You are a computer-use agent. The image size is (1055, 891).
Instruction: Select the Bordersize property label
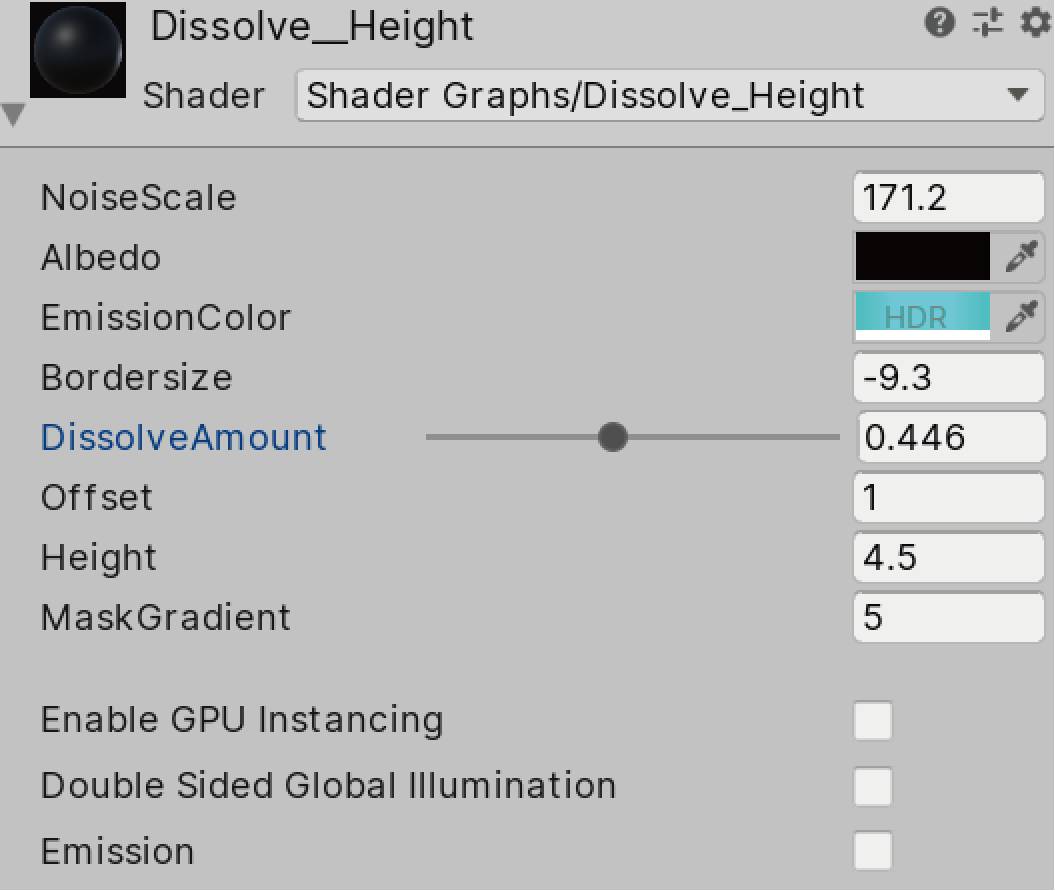137,378
